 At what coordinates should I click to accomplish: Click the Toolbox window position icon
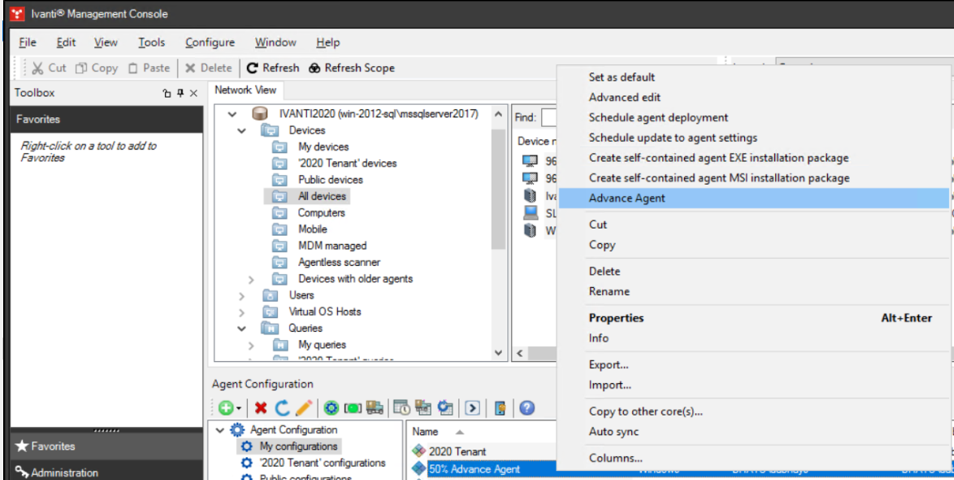pos(167,93)
